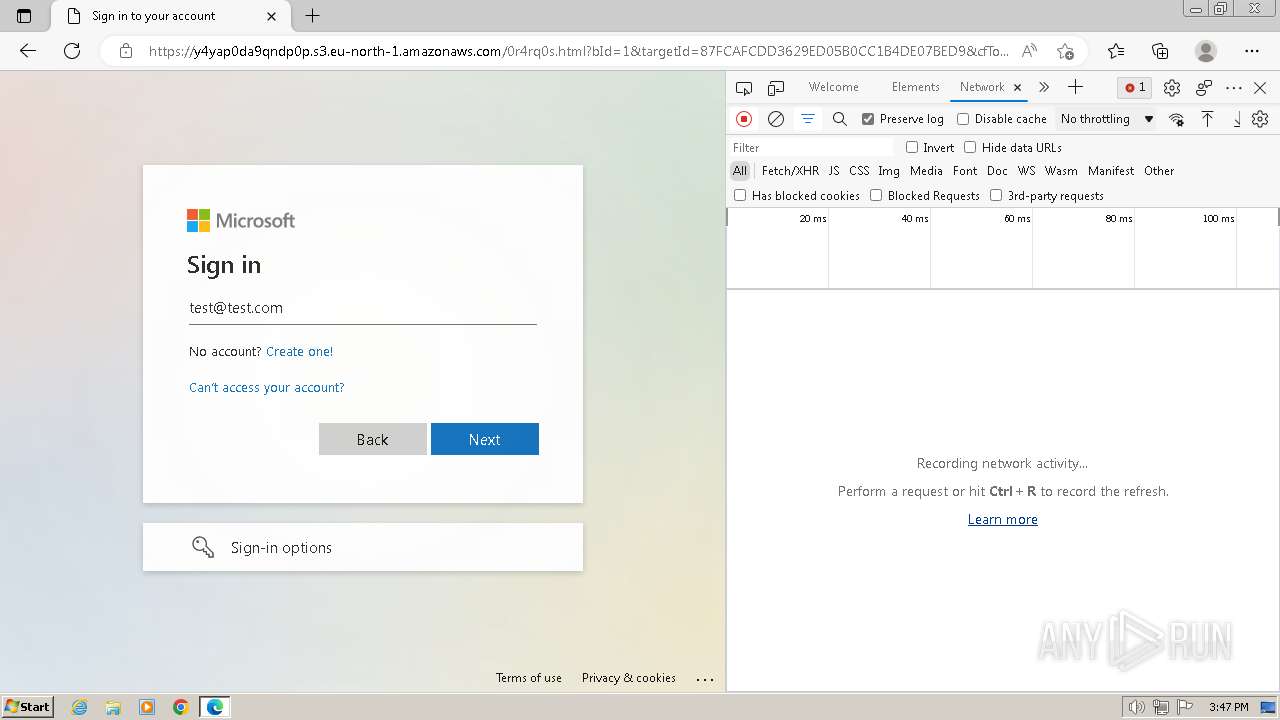Open a new browser tab
1280x720 pixels.
pos(312,16)
